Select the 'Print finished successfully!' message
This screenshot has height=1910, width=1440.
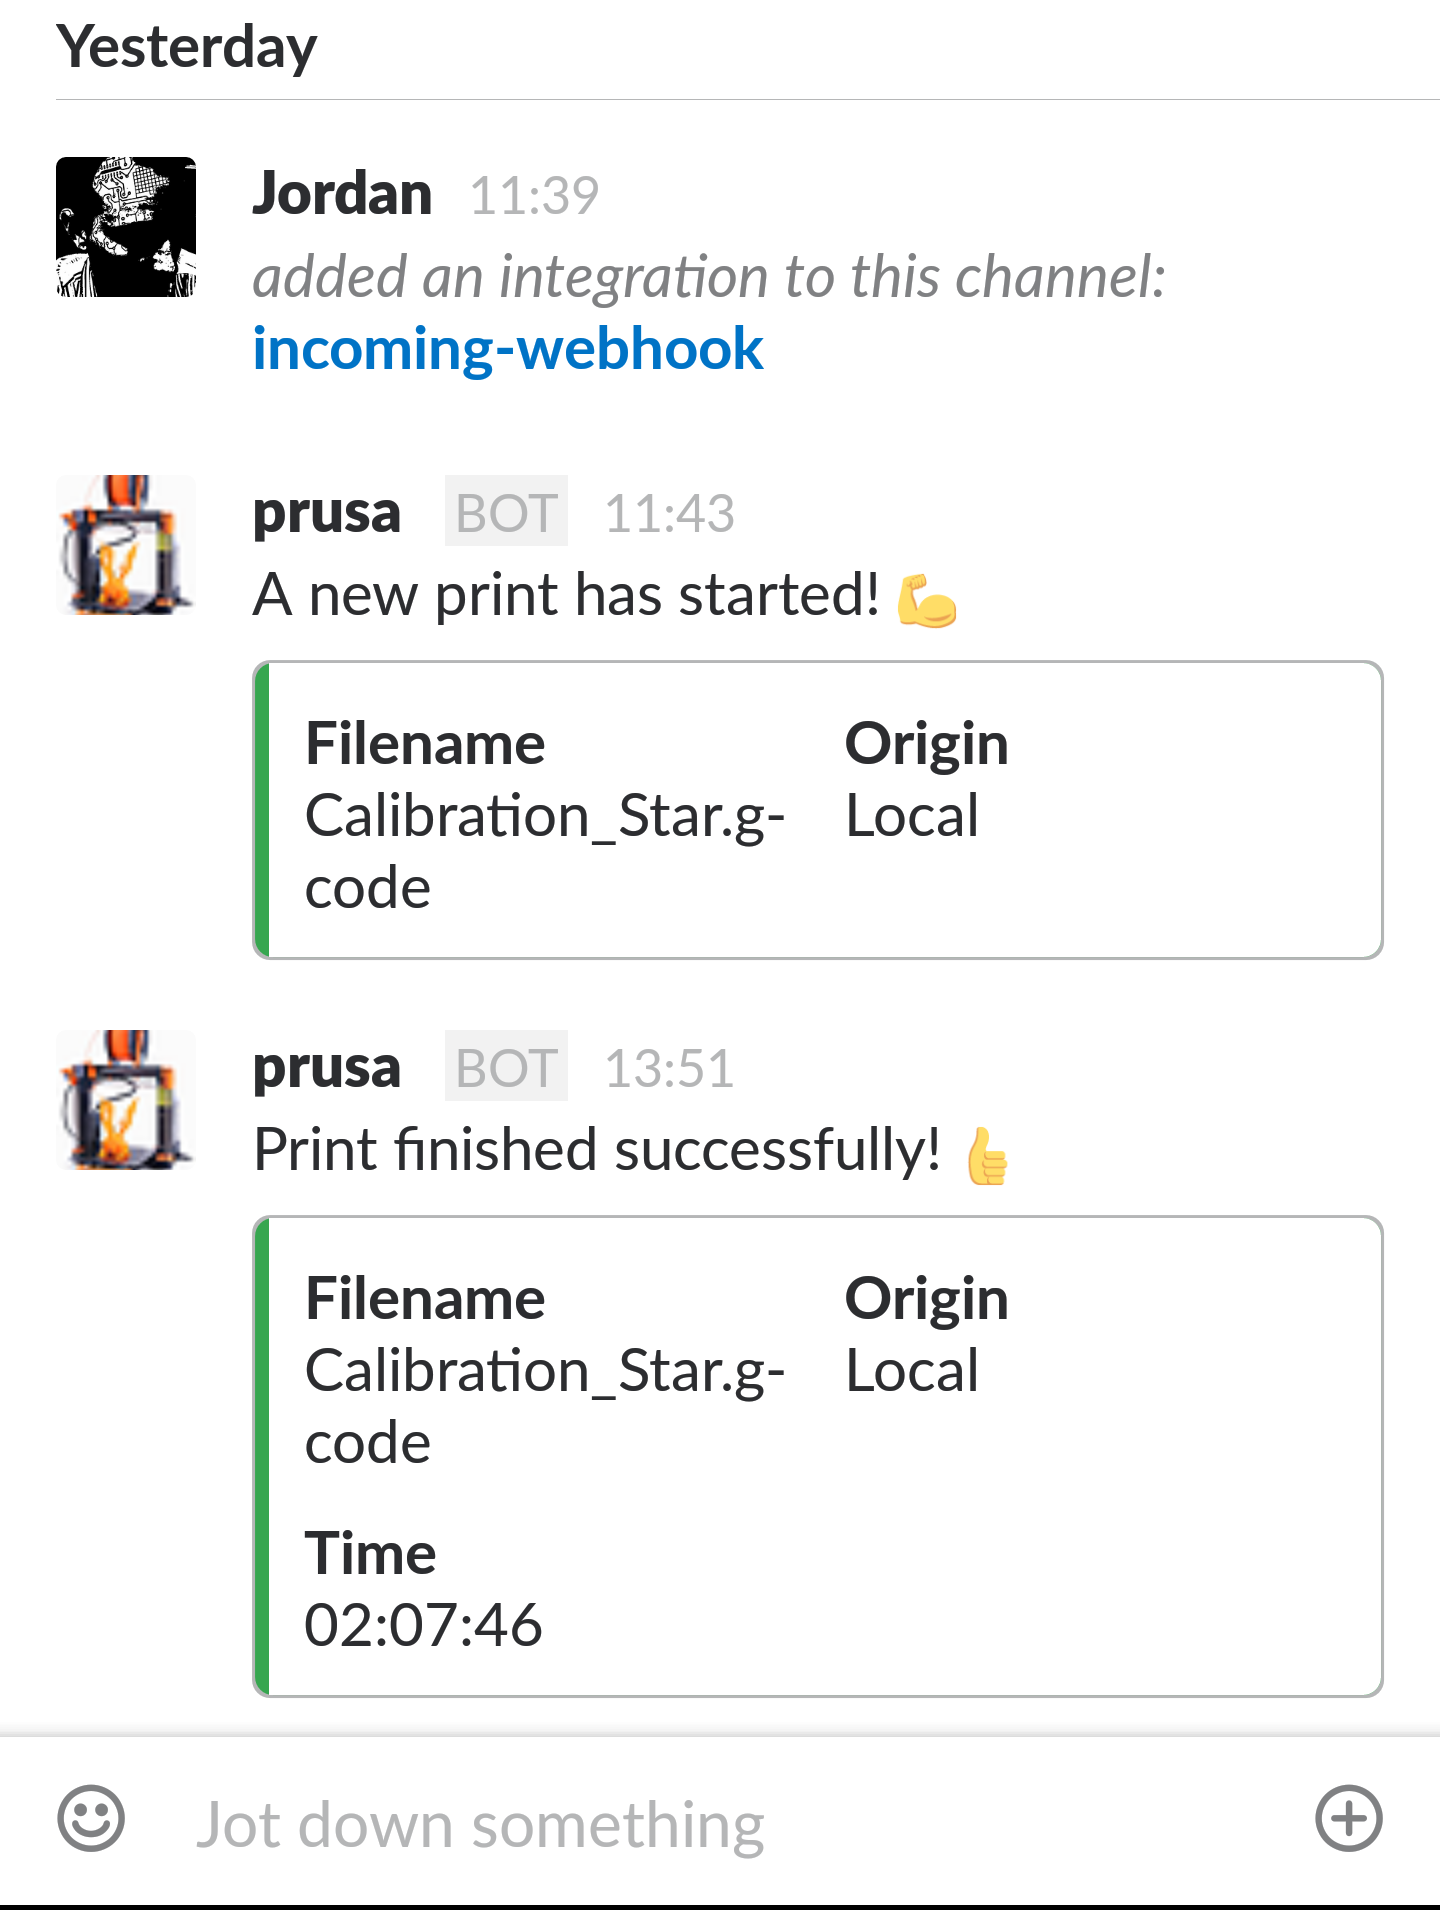pyautogui.click(x=596, y=1150)
